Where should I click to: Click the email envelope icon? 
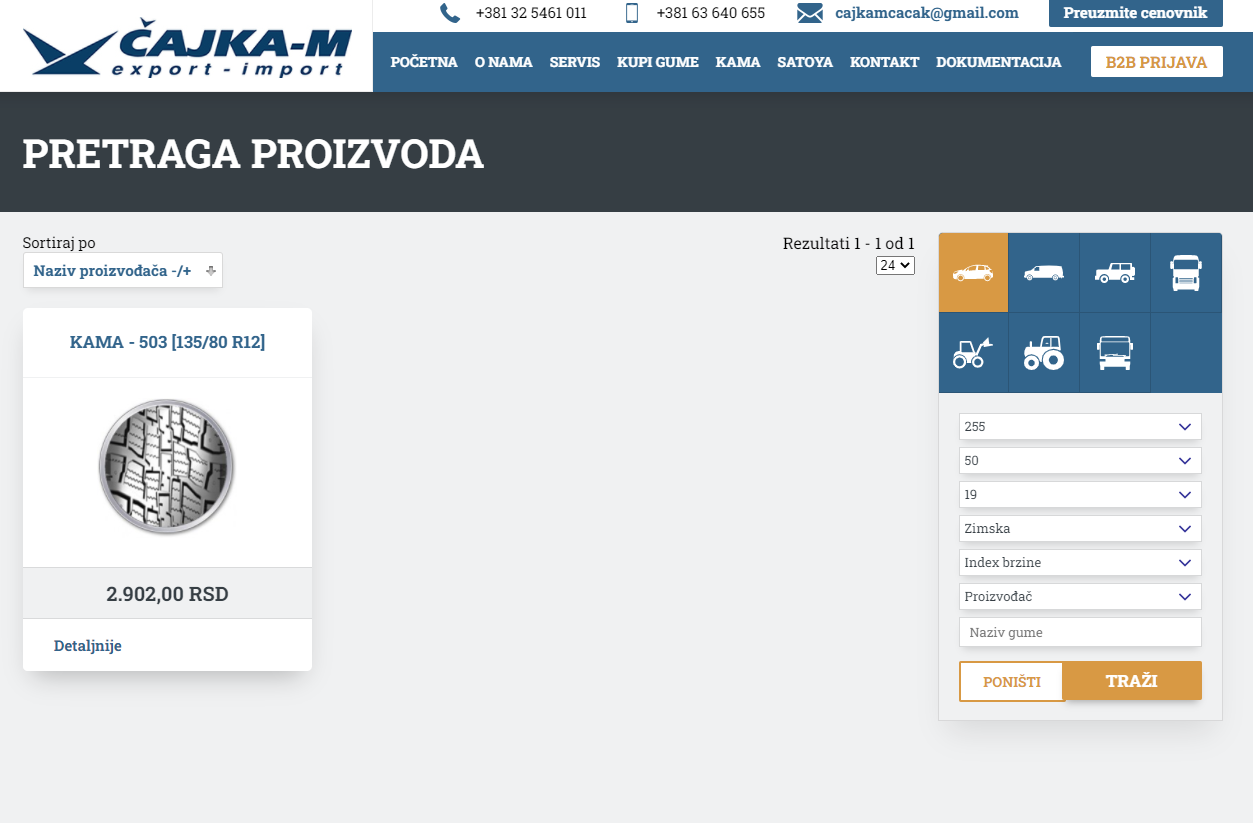(810, 13)
